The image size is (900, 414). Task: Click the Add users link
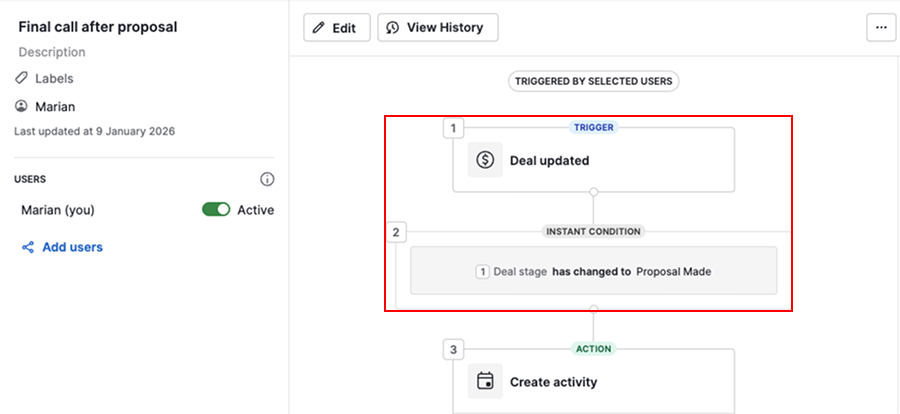pos(72,247)
